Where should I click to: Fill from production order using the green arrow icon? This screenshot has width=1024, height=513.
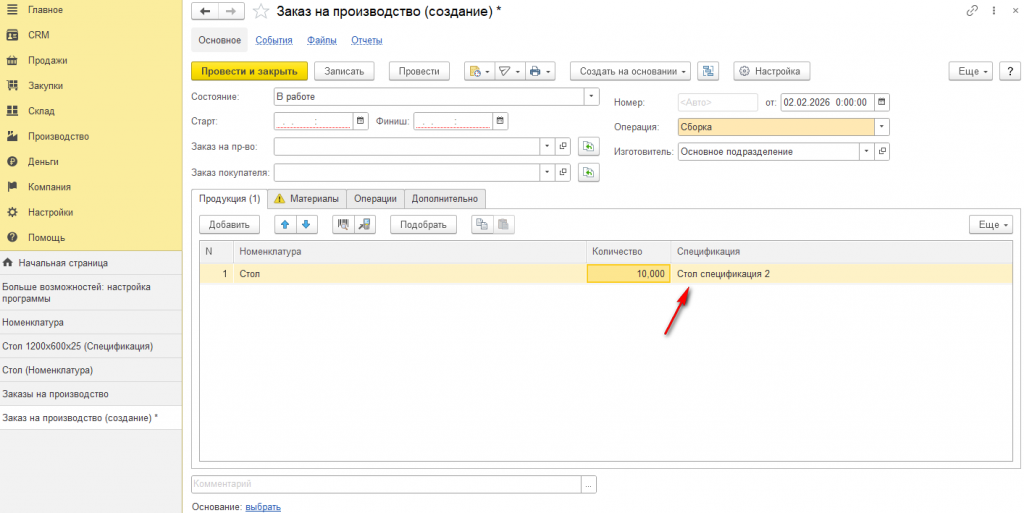(588, 147)
